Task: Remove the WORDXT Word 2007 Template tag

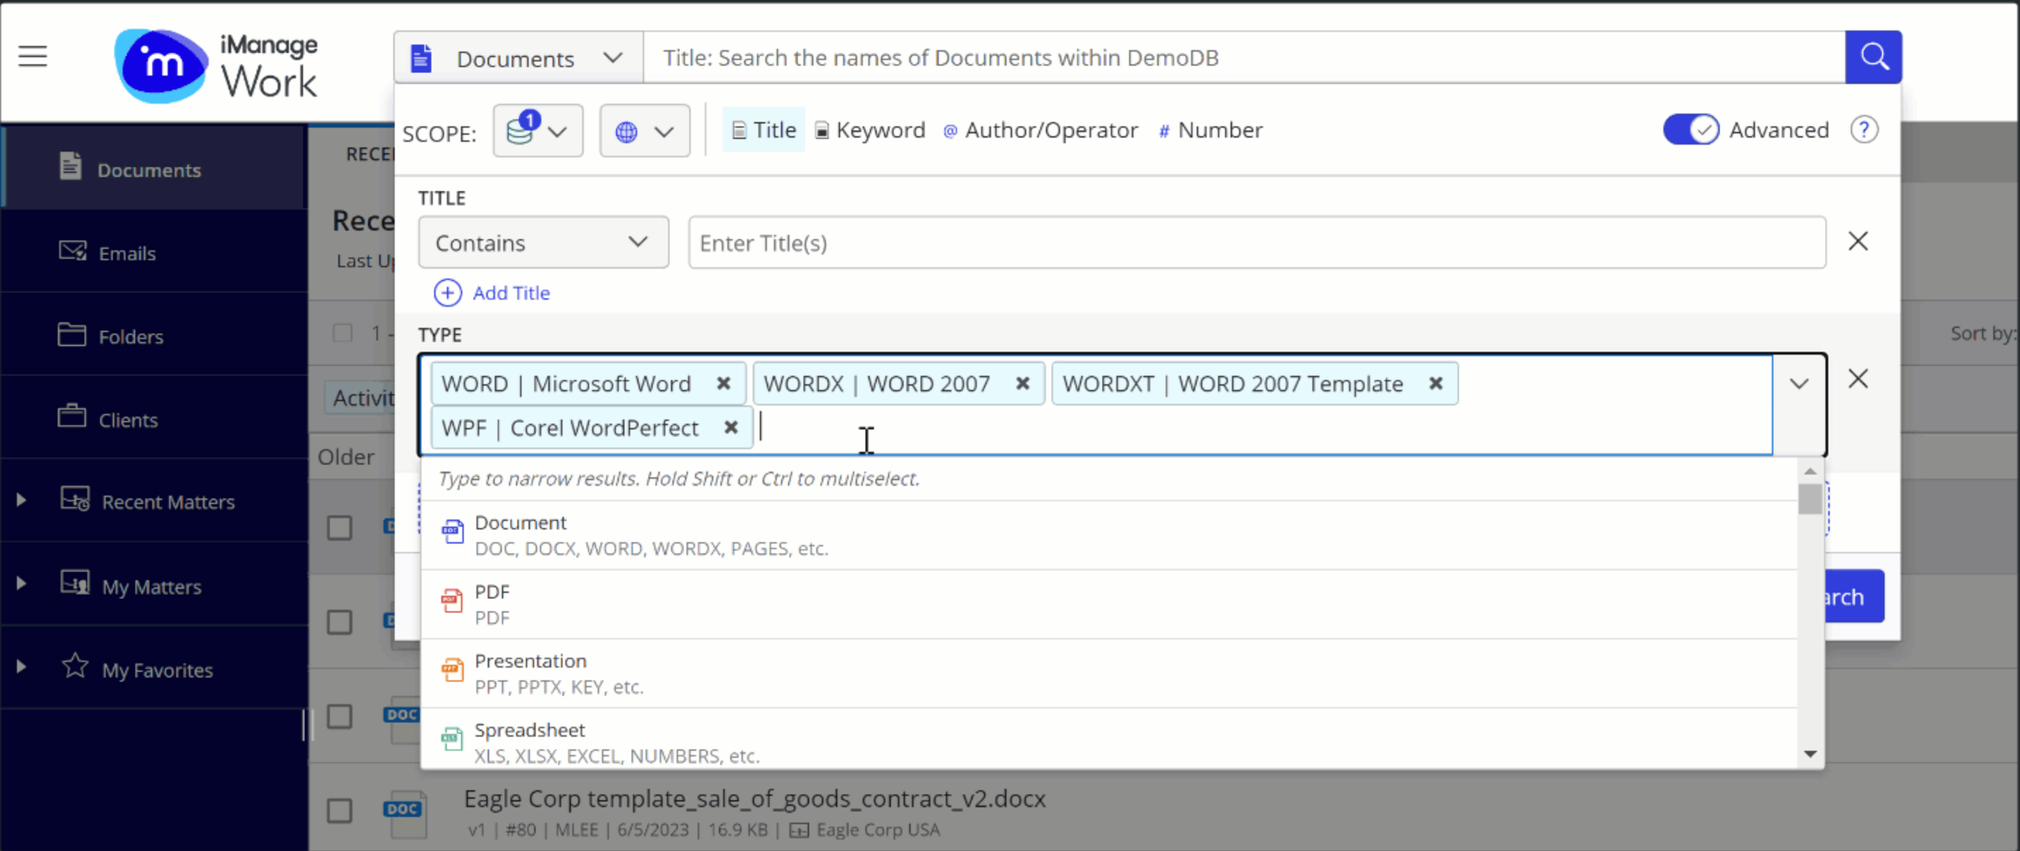Action: pos(1435,384)
